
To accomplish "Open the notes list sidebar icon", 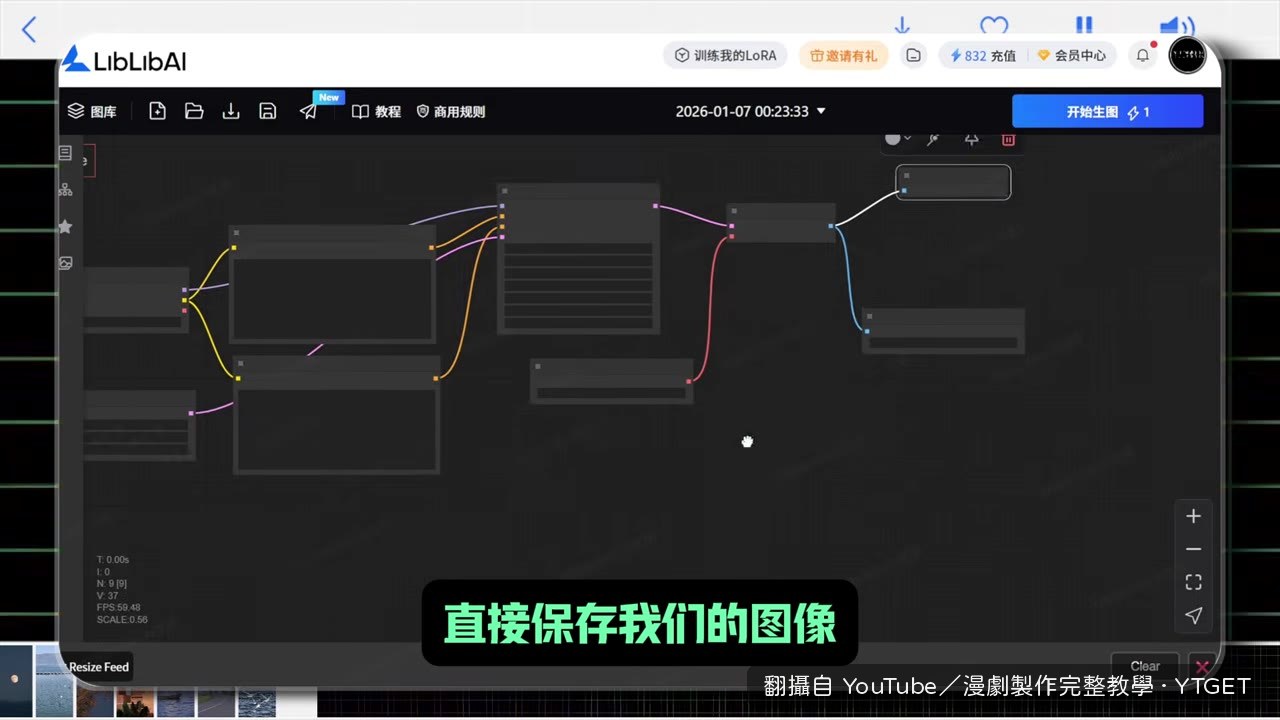I will click(65, 153).
